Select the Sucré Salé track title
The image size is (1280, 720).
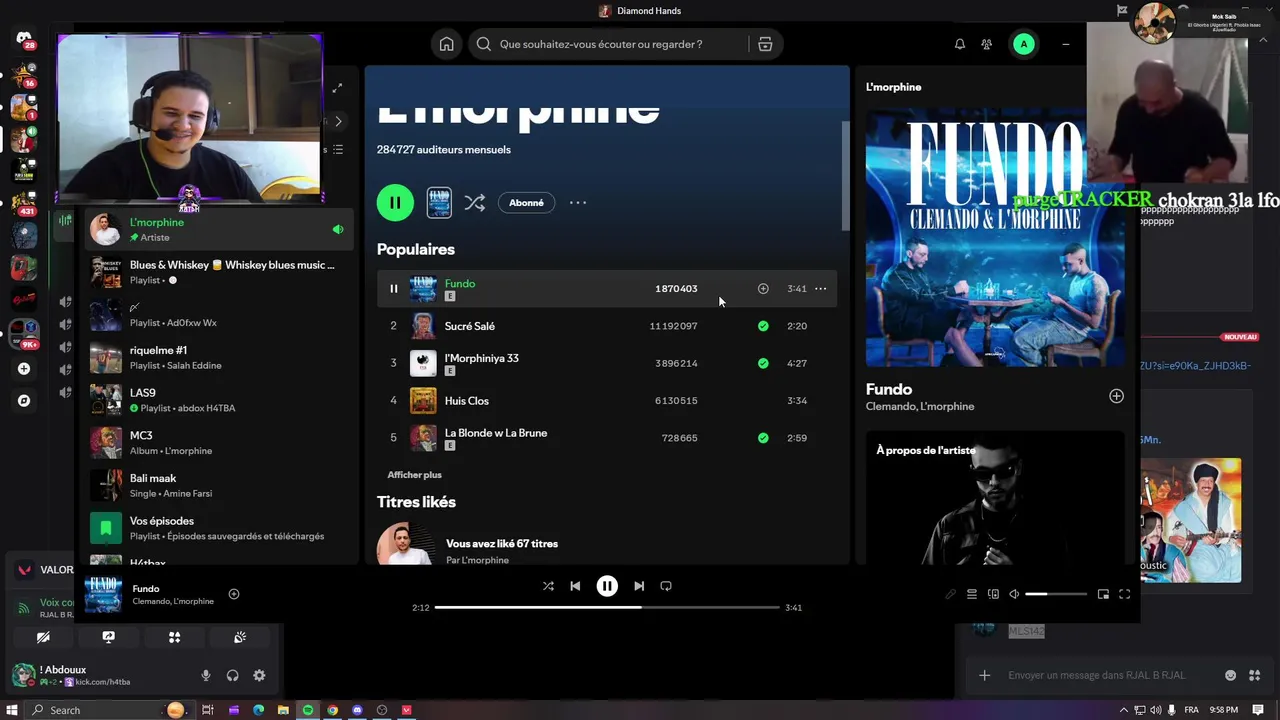tap(469, 326)
